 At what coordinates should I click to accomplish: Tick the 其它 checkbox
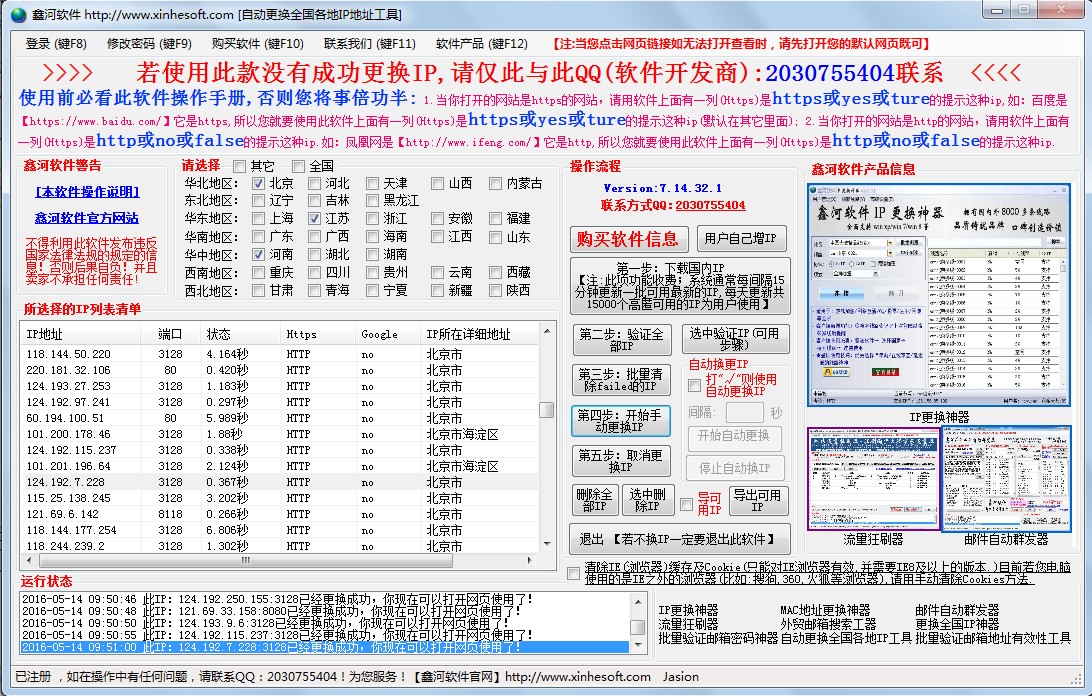pyautogui.click(x=240, y=167)
